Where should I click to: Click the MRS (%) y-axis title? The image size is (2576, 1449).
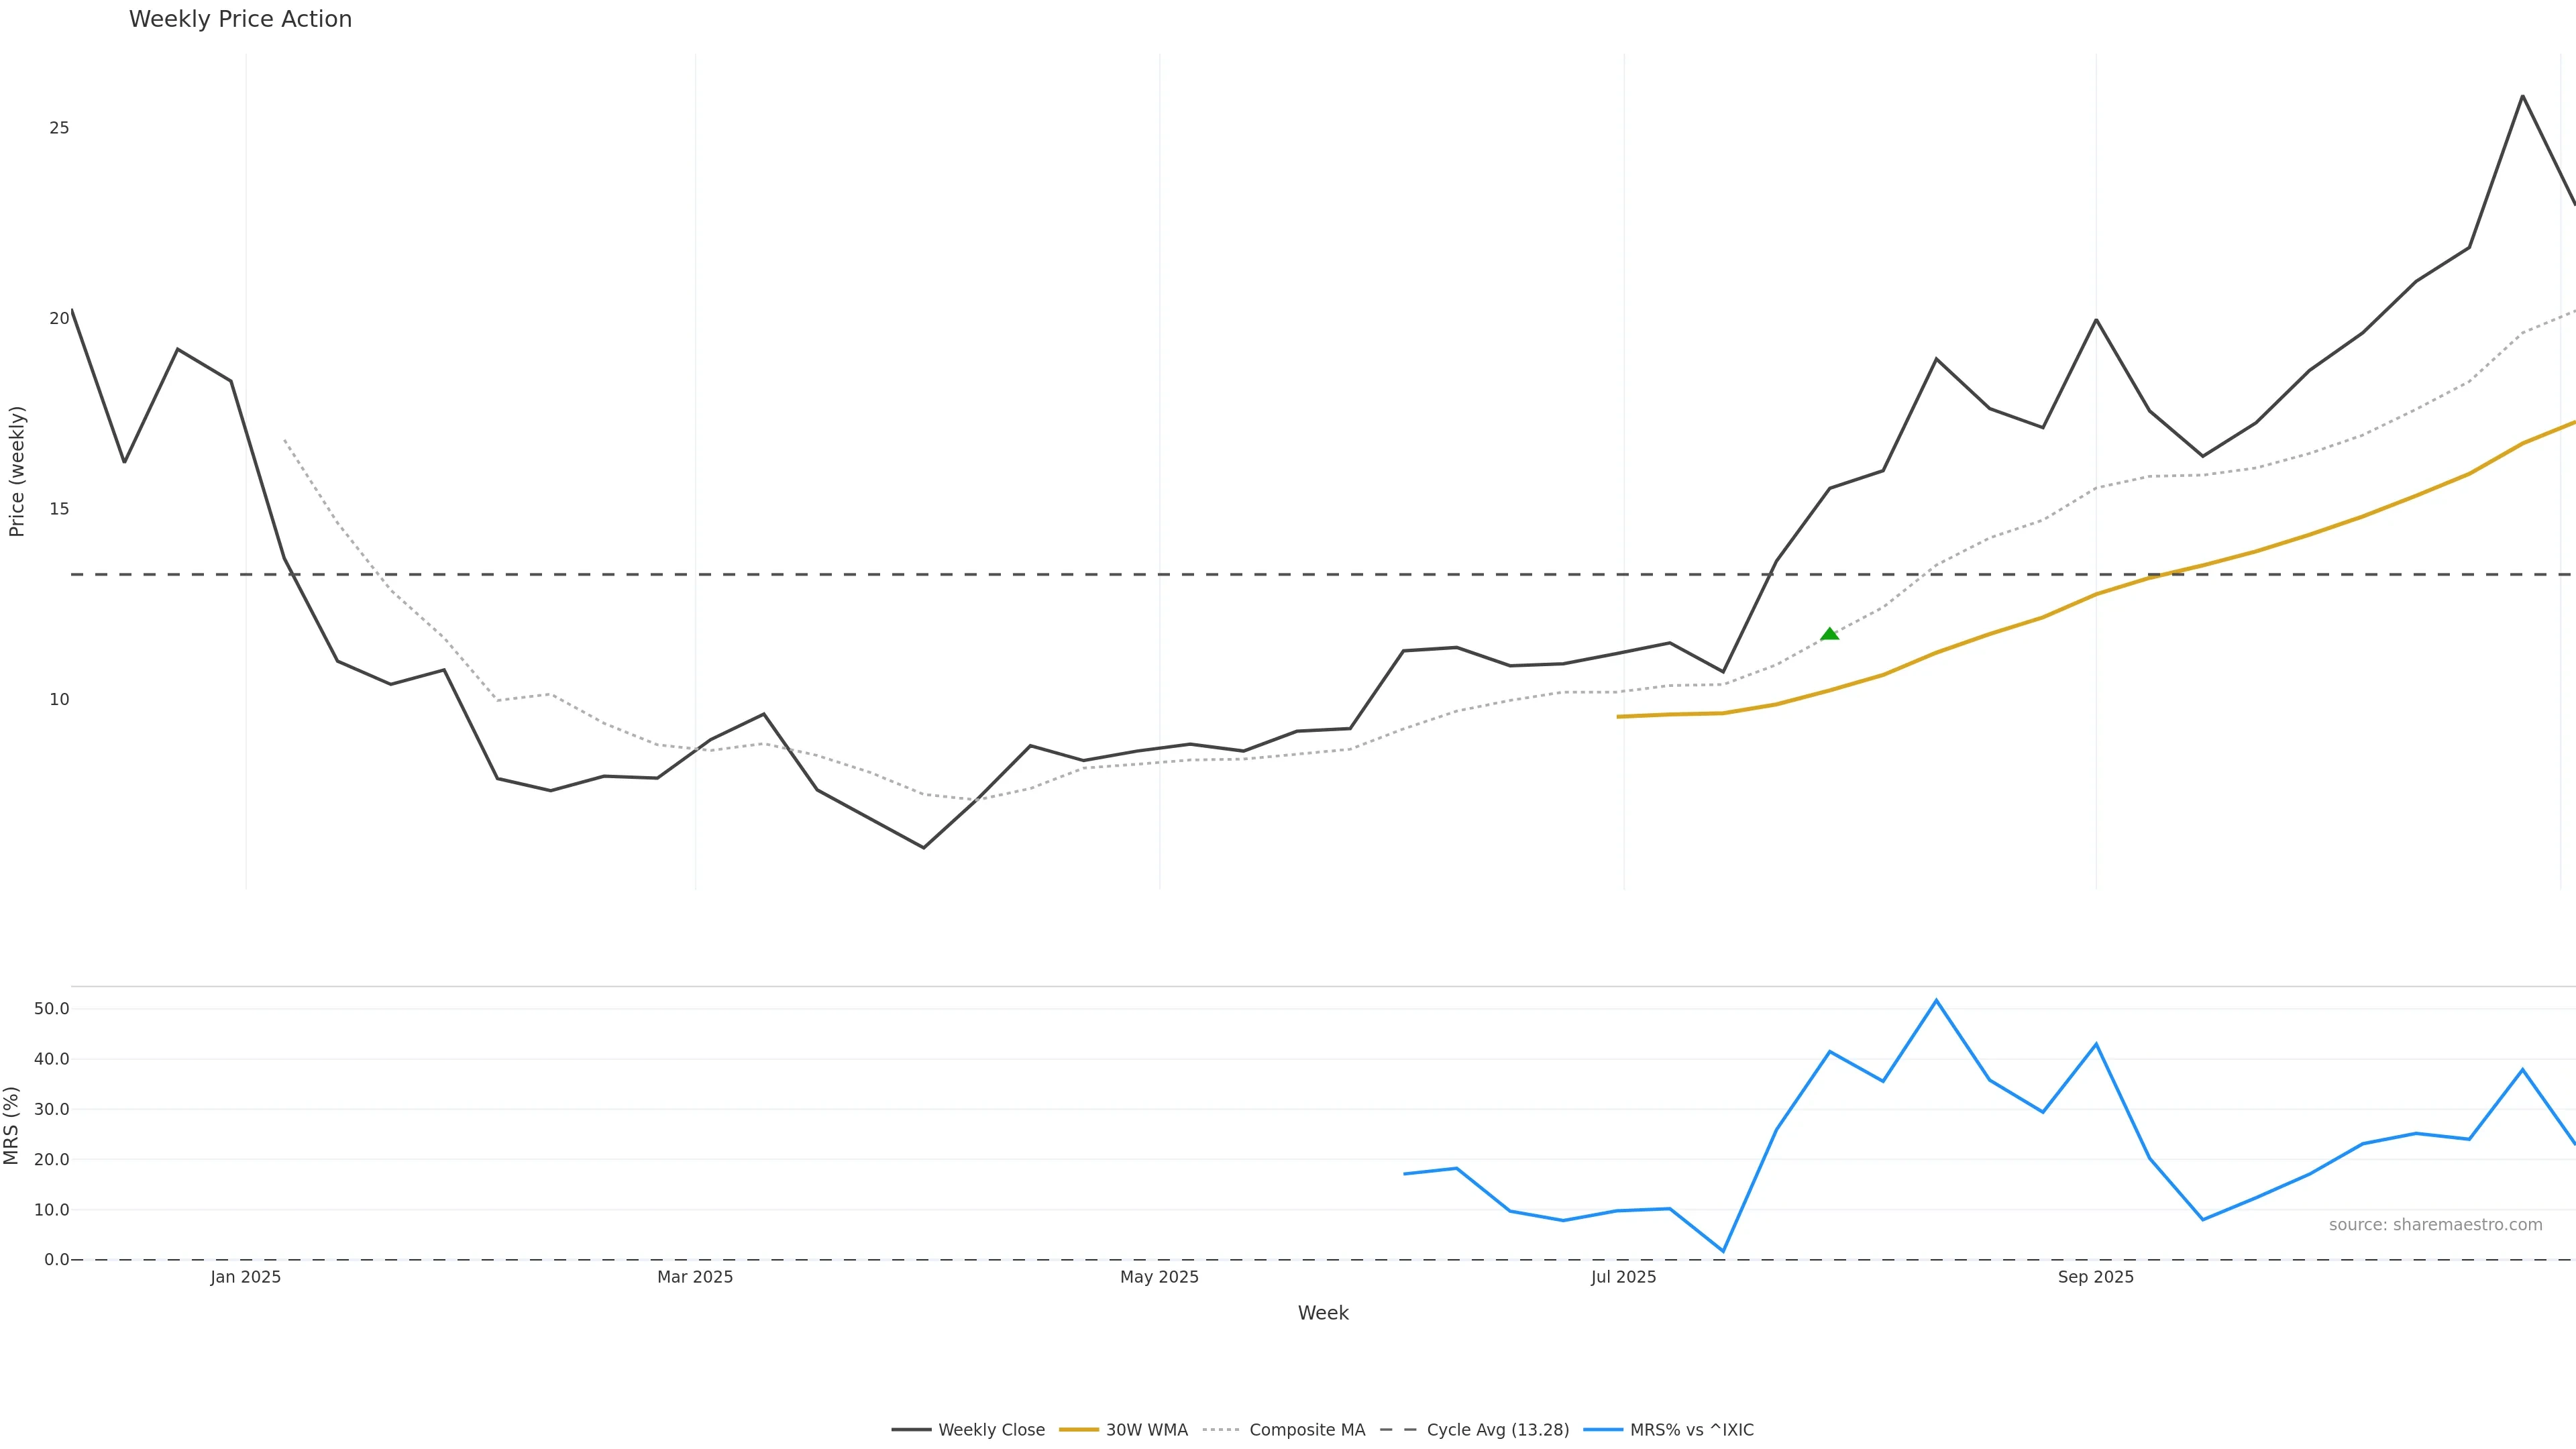[12, 1125]
